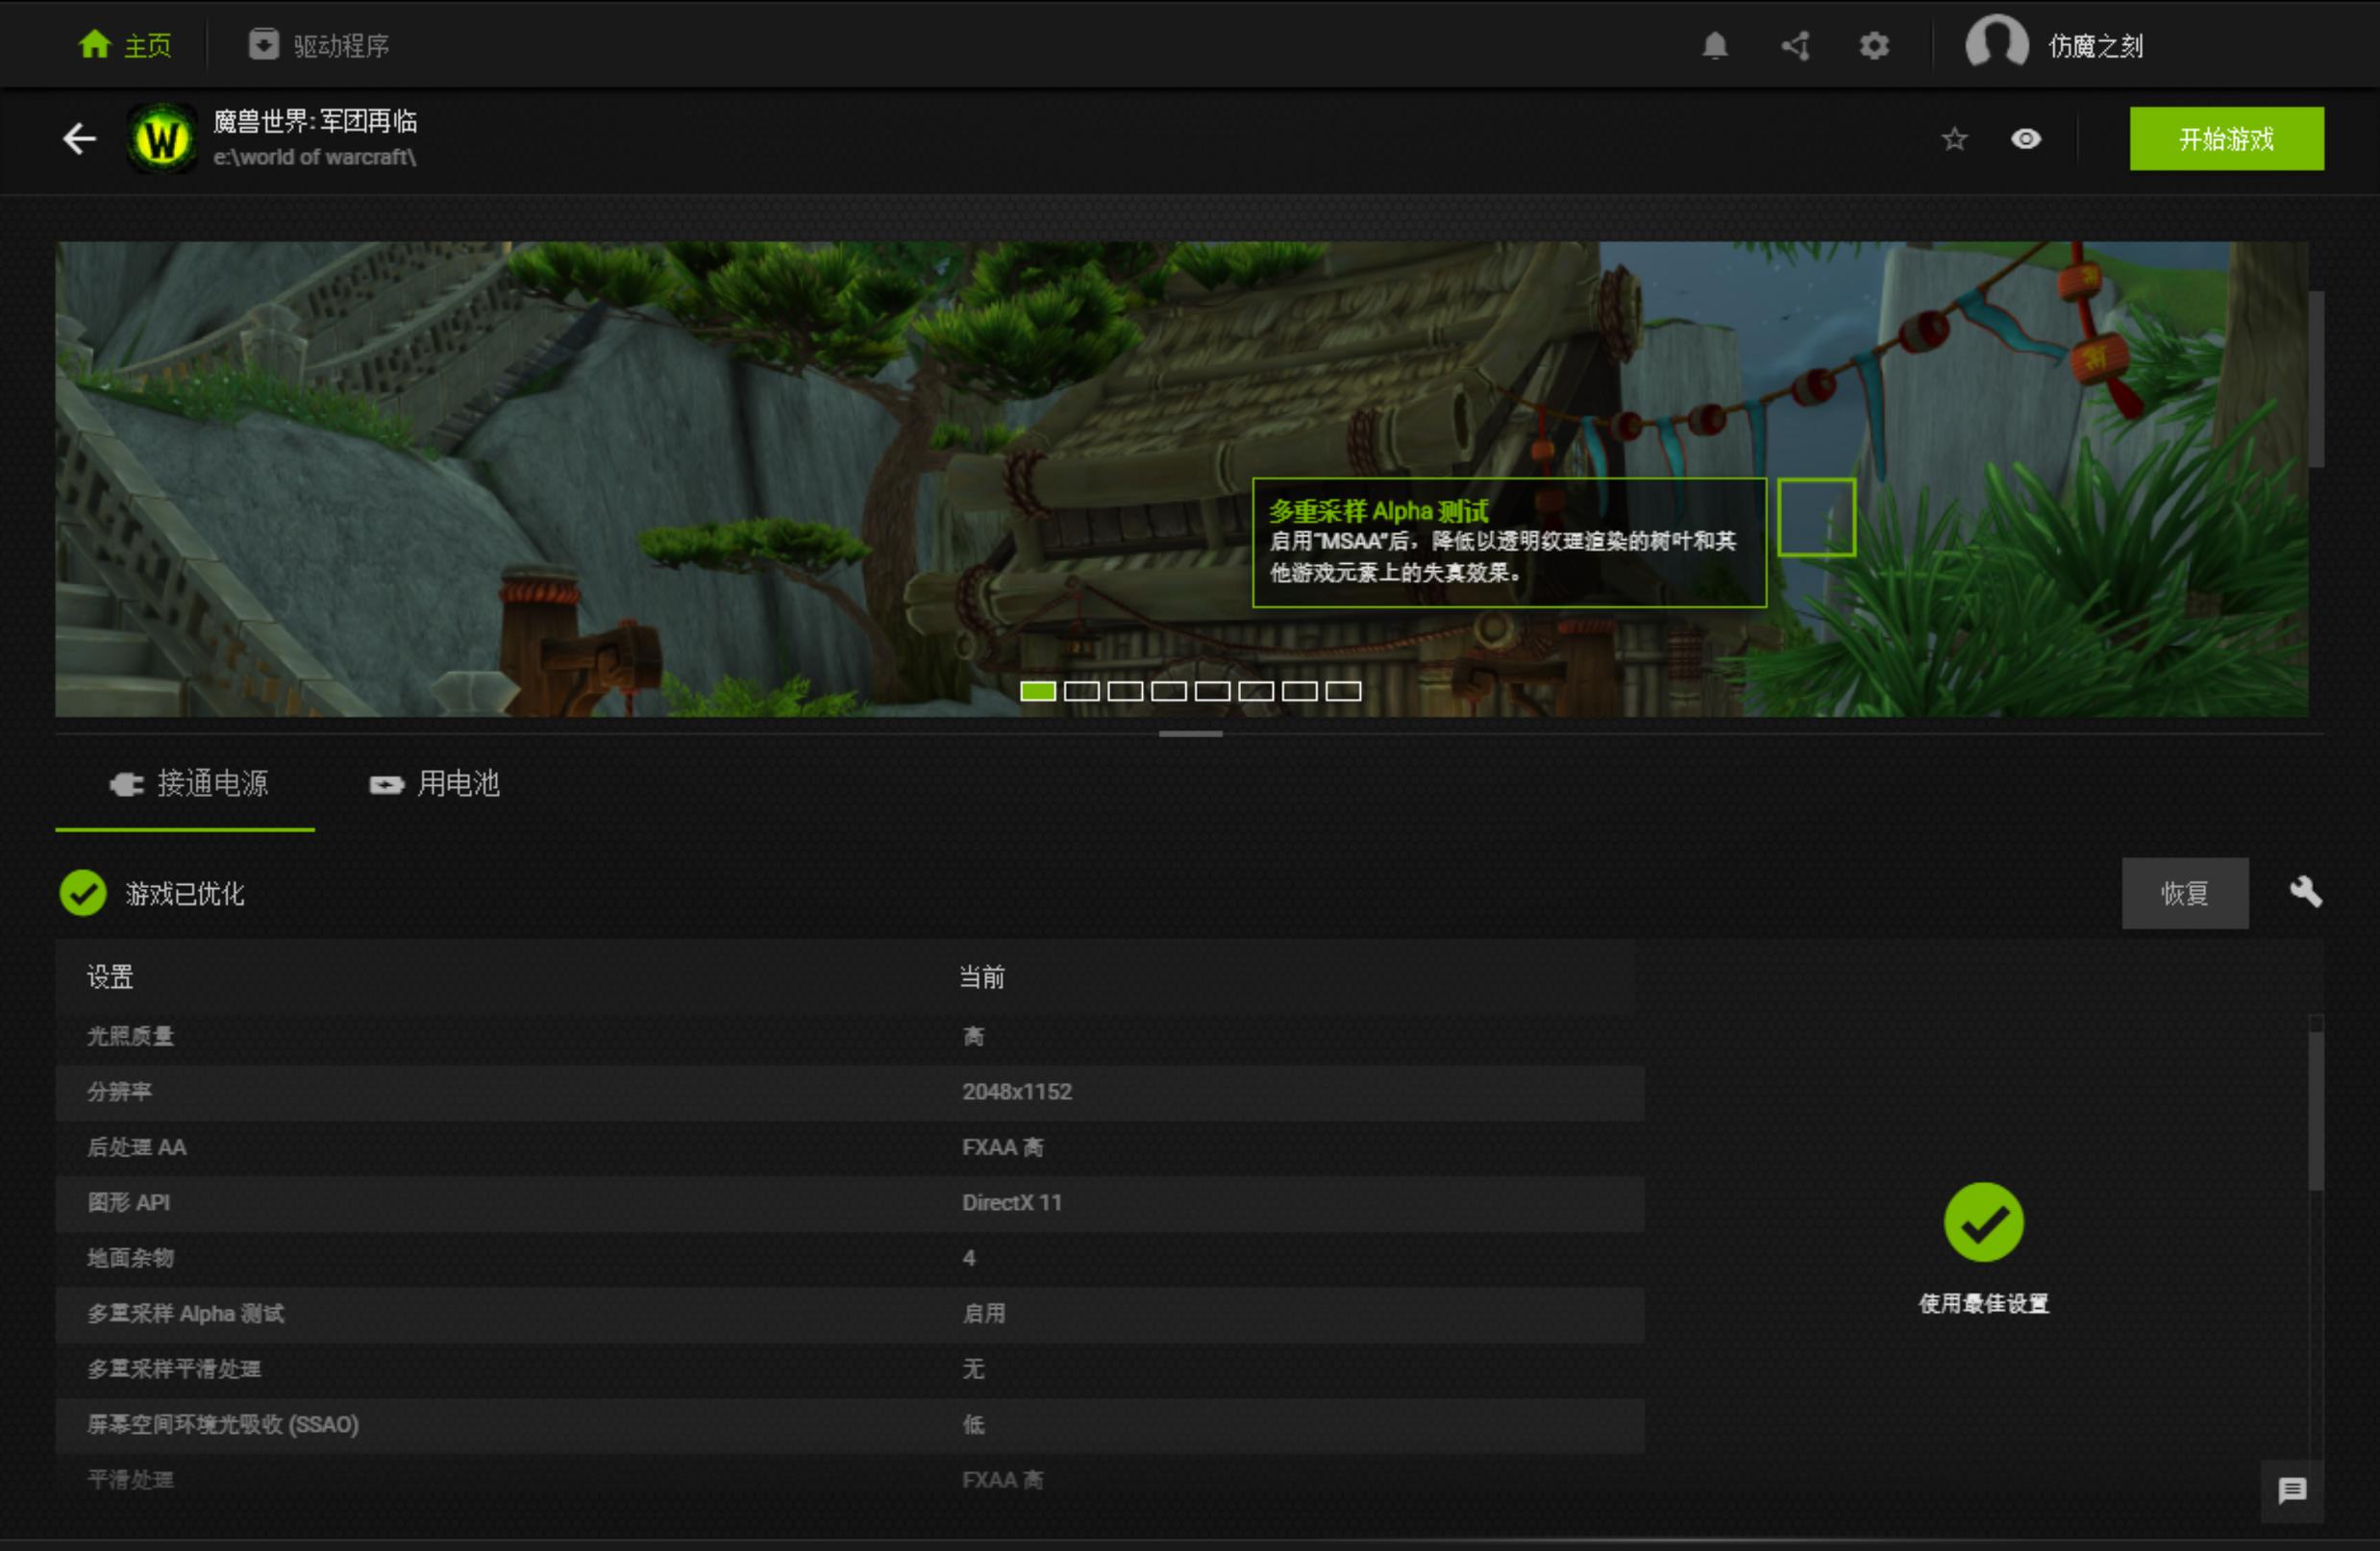Open custom settings wrench icon

[2305, 892]
